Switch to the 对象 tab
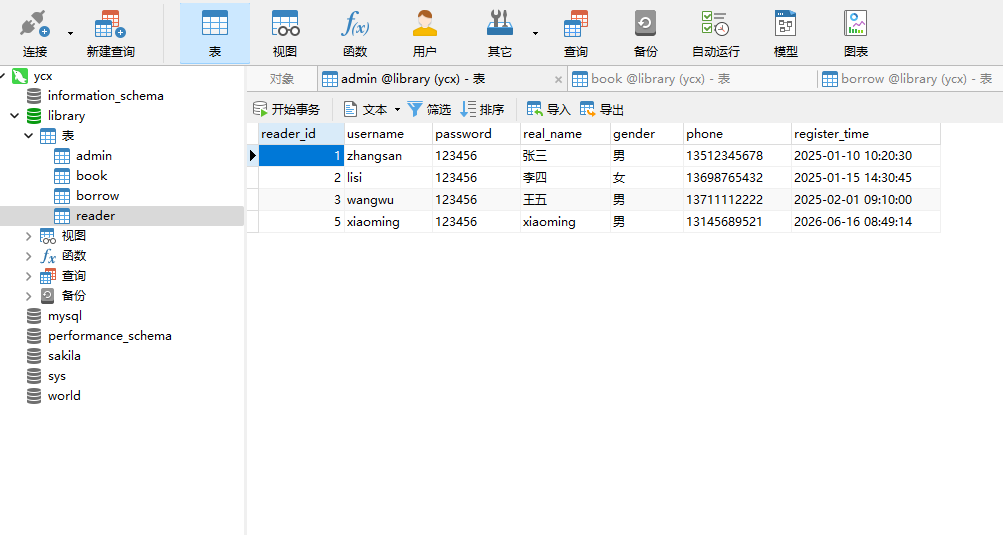Screen dimensions: 1003x535 [x=281, y=79]
